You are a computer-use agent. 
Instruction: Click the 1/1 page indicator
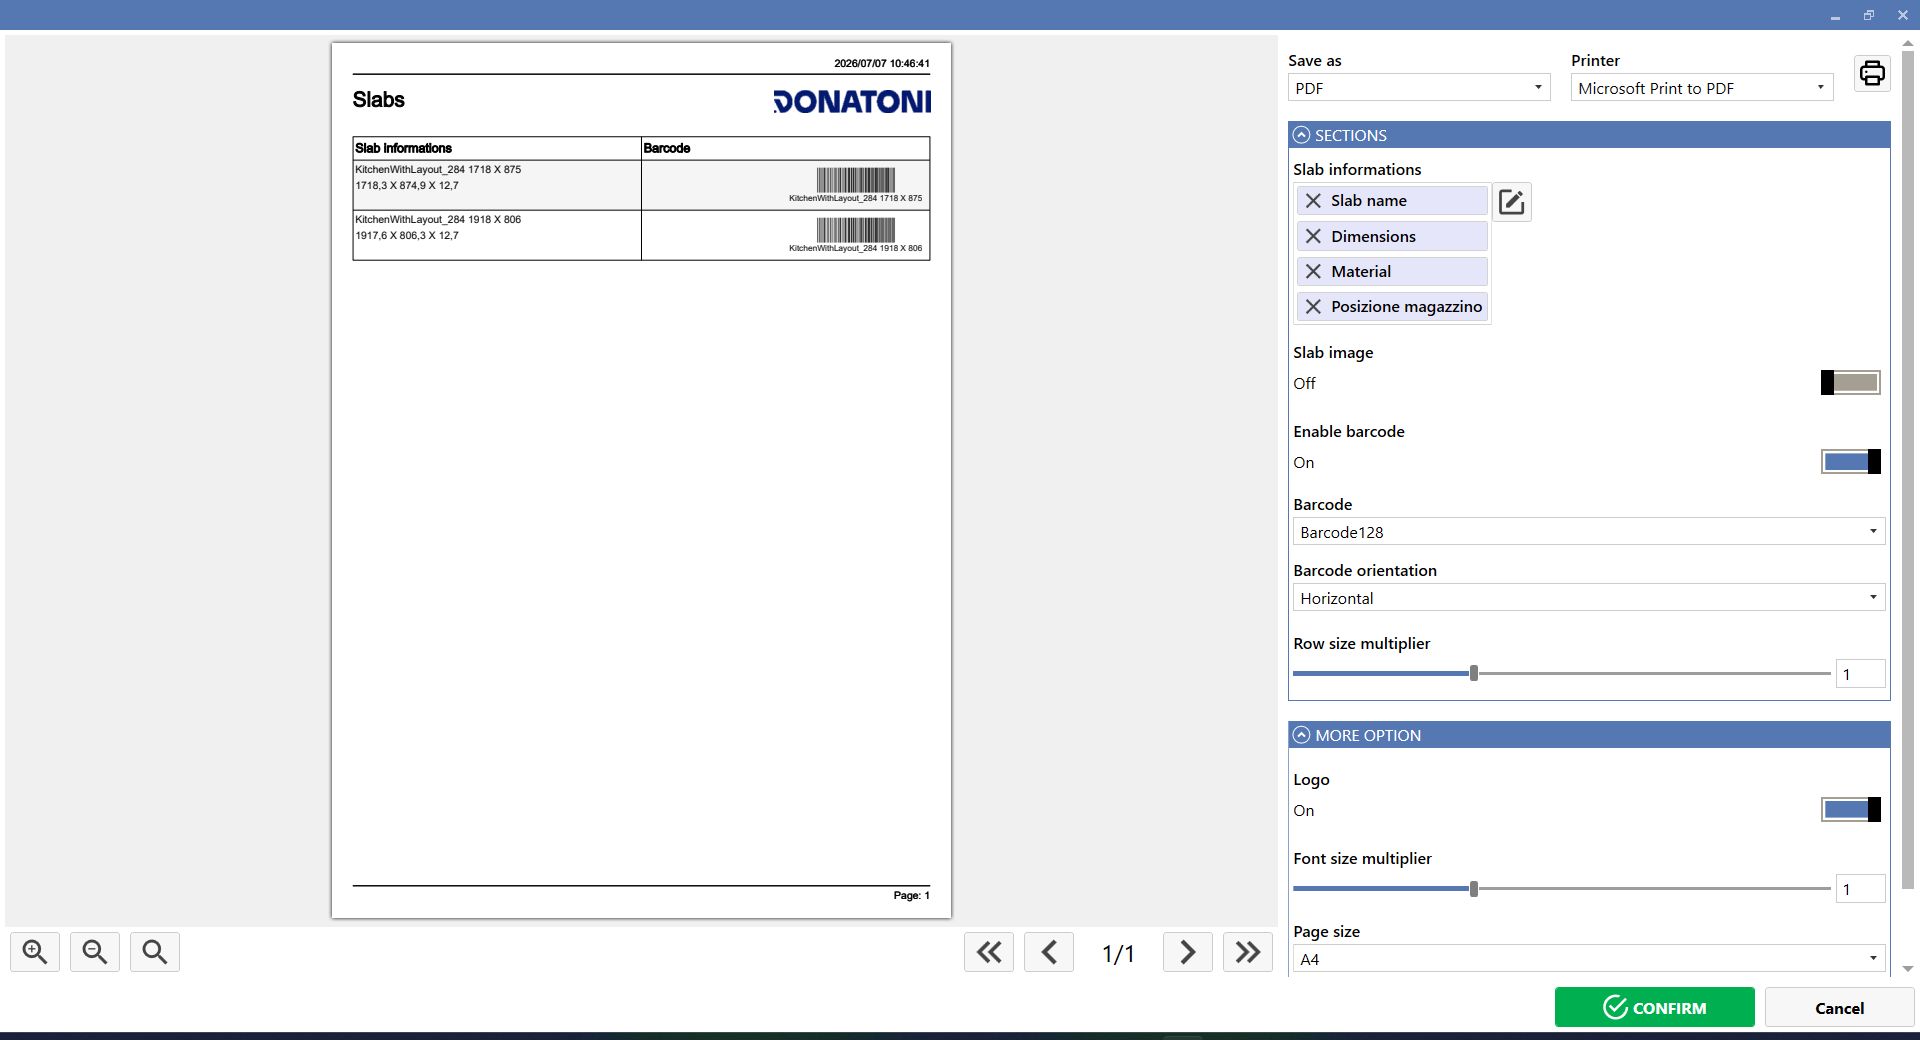pyautogui.click(x=1118, y=954)
